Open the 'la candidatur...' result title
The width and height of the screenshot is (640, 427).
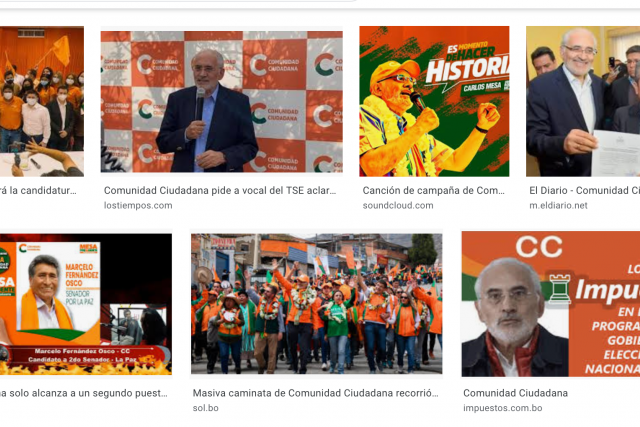(x=38, y=190)
